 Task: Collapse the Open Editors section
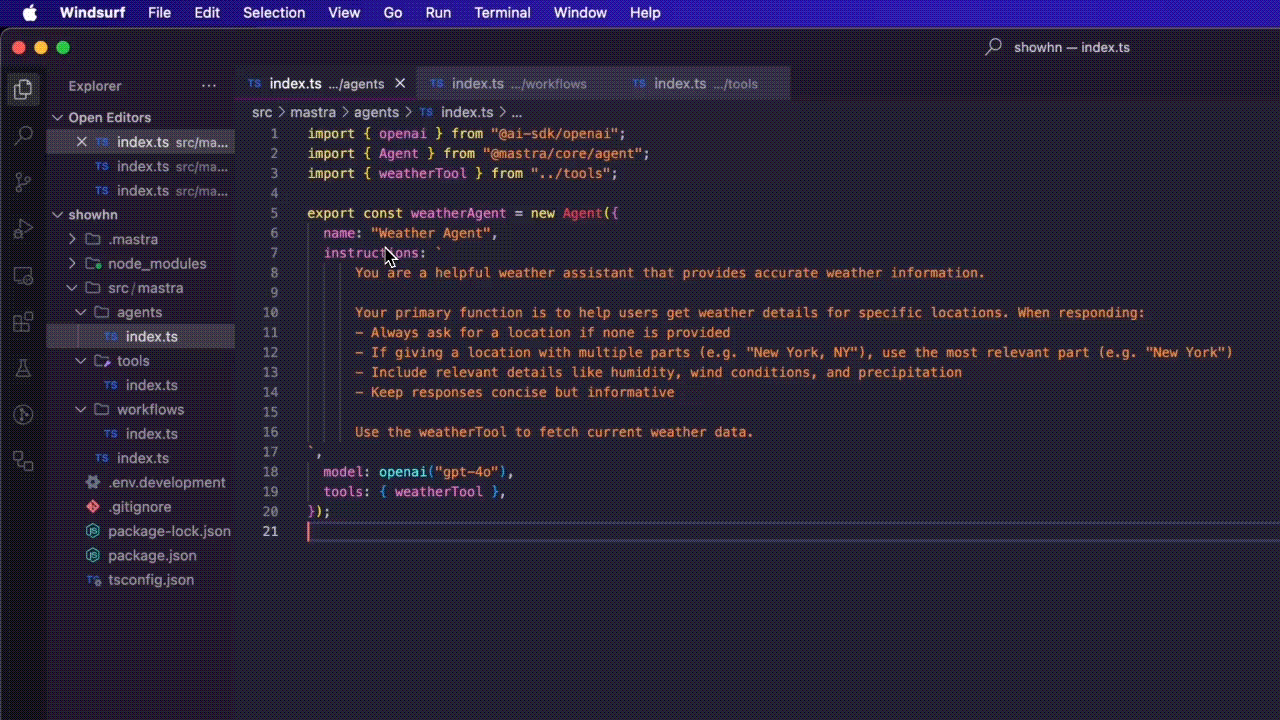coord(58,118)
